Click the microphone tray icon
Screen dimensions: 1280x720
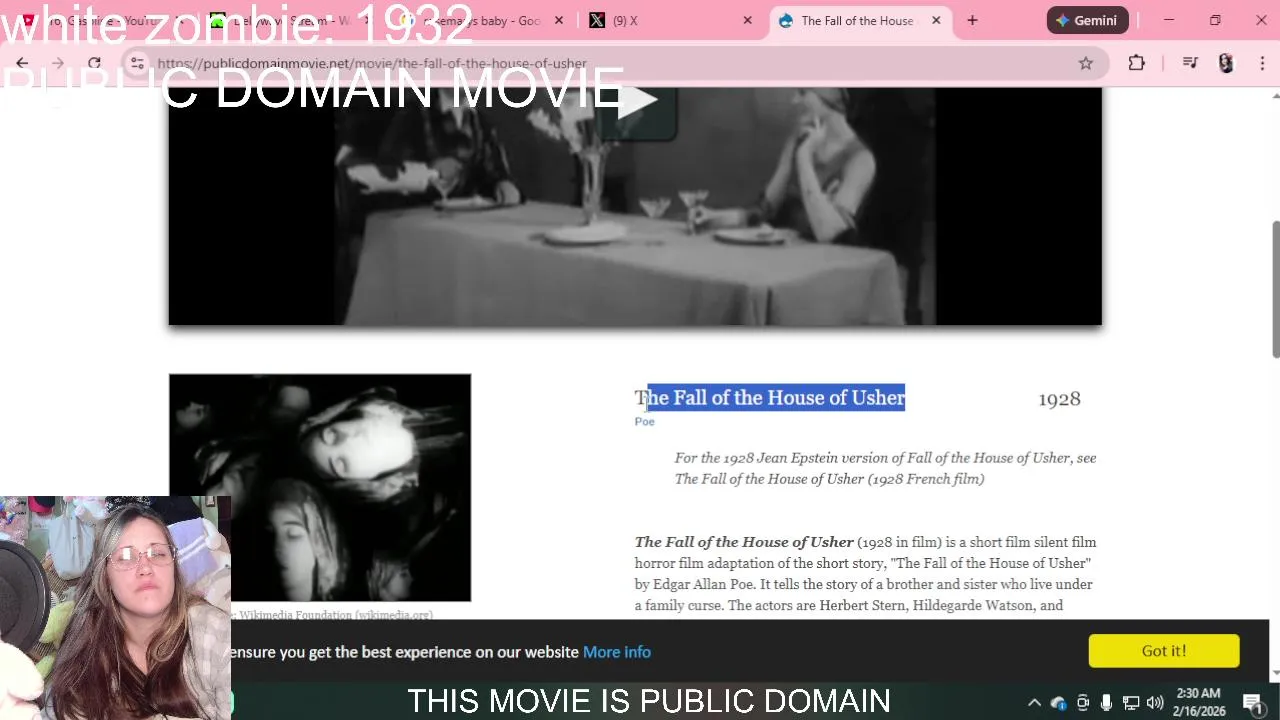coord(1106,703)
